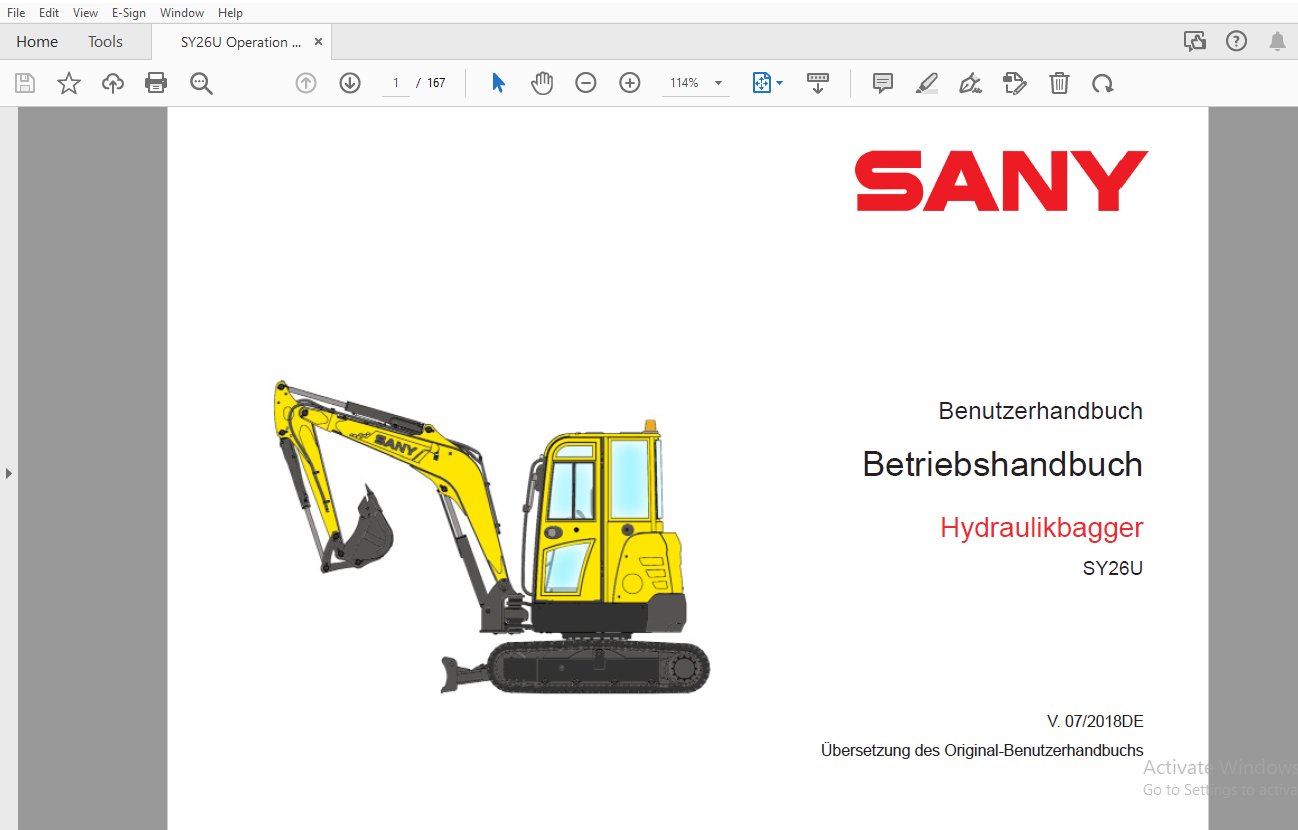Image resolution: width=1298 pixels, height=830 pixels.
Task: Open the Help menu
Action: pos(230,13)
